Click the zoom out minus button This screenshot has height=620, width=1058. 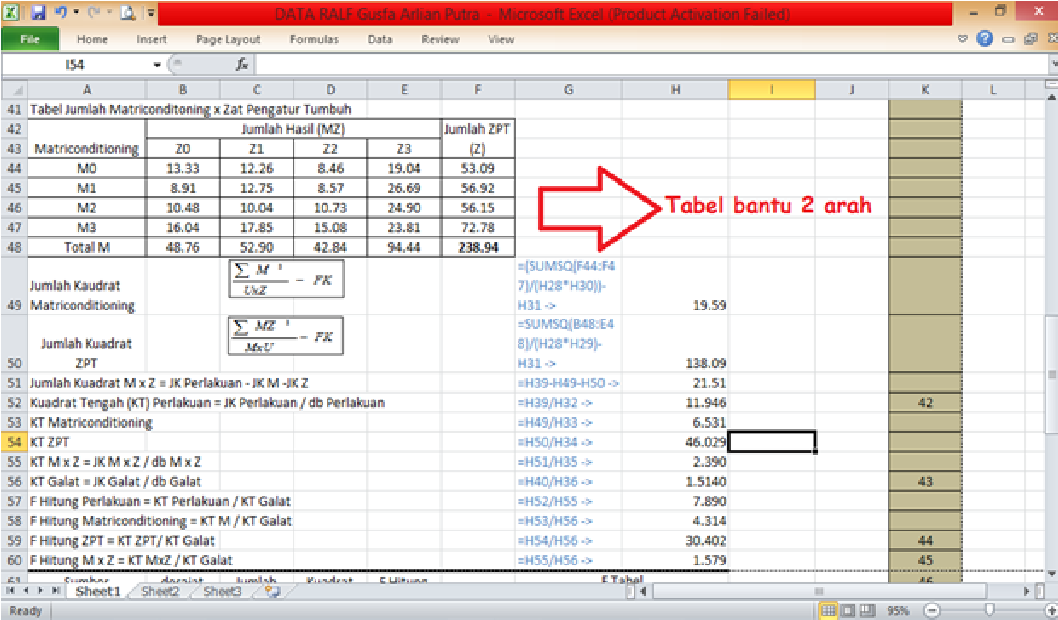pos(932,610)
